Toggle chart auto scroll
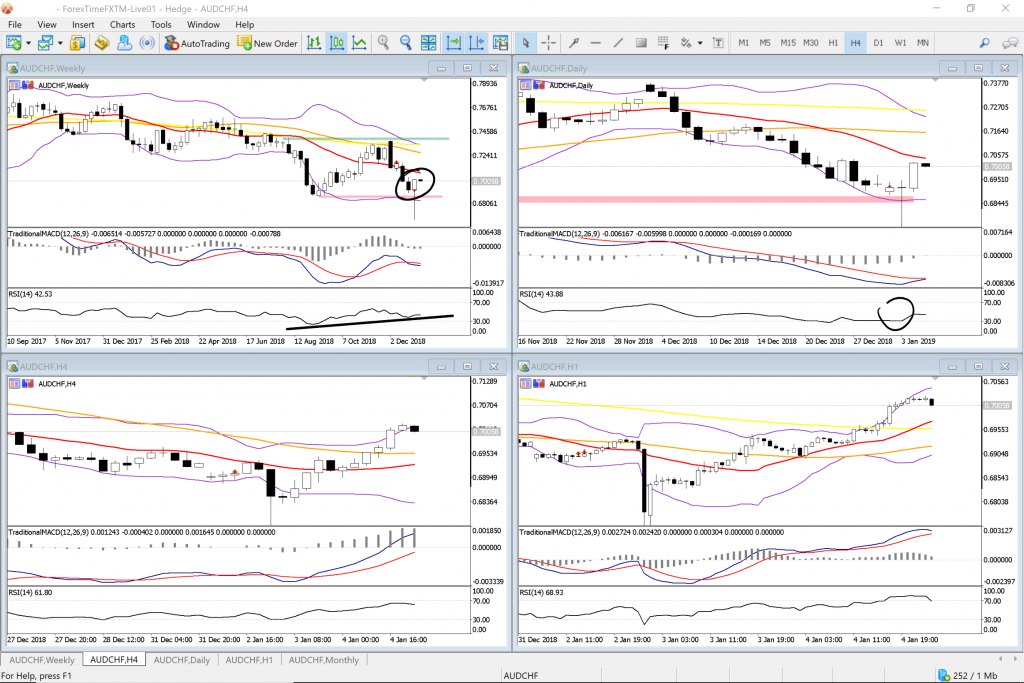The width and height of the screenshot is (1024, 683). pos(453,43)
